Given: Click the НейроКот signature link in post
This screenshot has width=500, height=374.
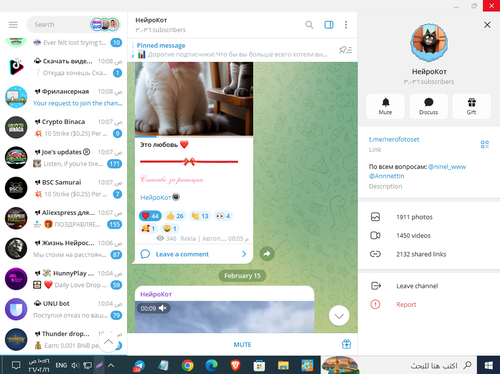Looking at the screenshot, I should click(x=156, y=198).
